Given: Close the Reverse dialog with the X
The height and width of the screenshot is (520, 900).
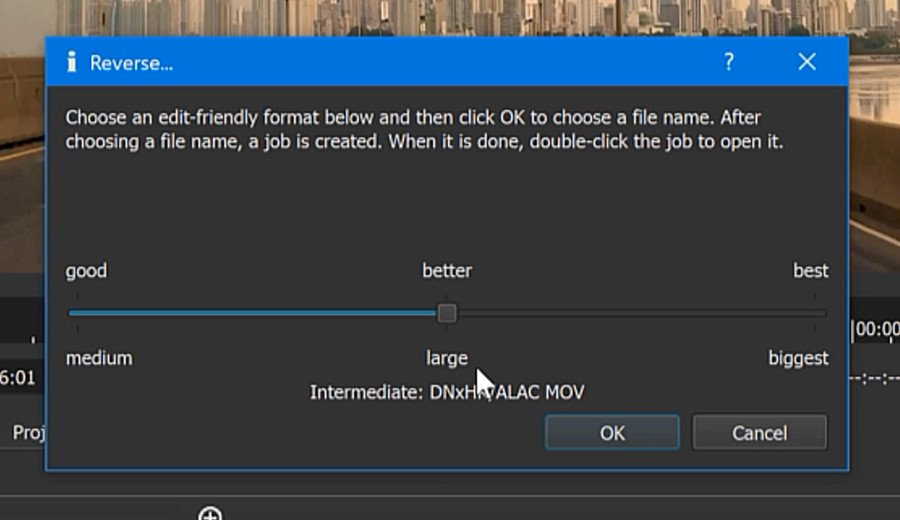Looking at the screenshot, I should tap(807, 62).
